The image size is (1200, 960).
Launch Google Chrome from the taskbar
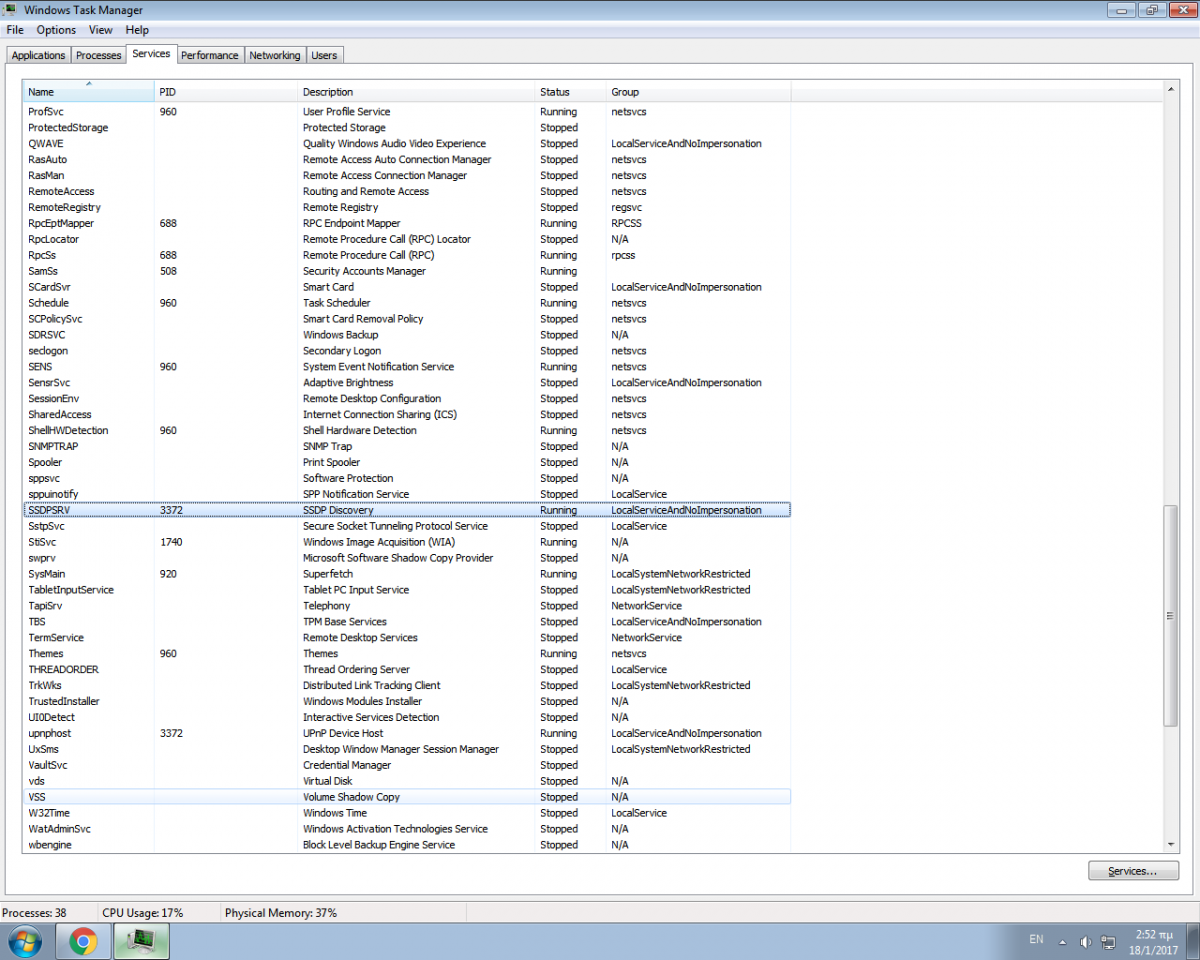point(83,941)
